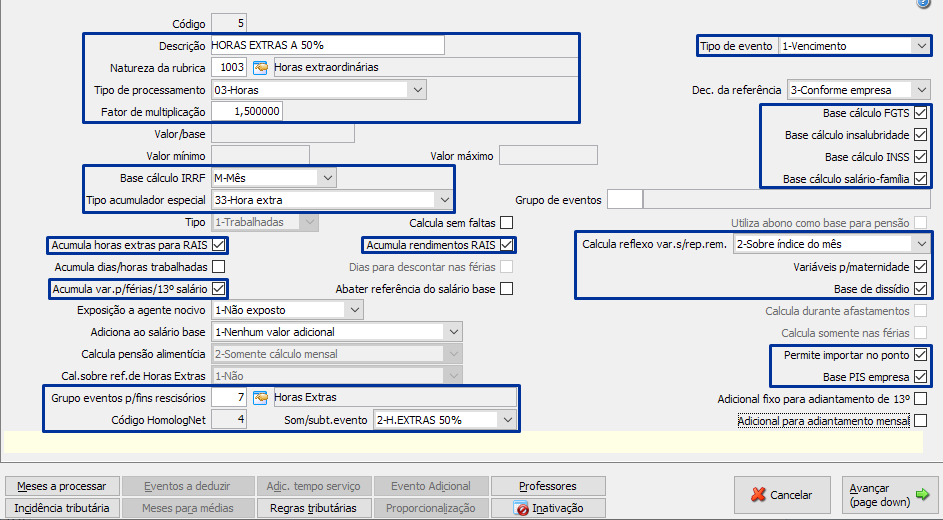Open lookup icon beside Natureza da rubrica
Image resolution: width=943 pixels, height=520 pixels.
pyautogui.click(x=260, y=68)
